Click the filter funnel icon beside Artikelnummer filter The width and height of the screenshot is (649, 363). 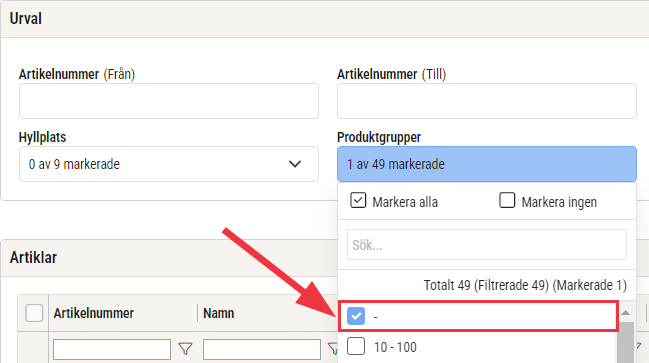tap(185, 349)
